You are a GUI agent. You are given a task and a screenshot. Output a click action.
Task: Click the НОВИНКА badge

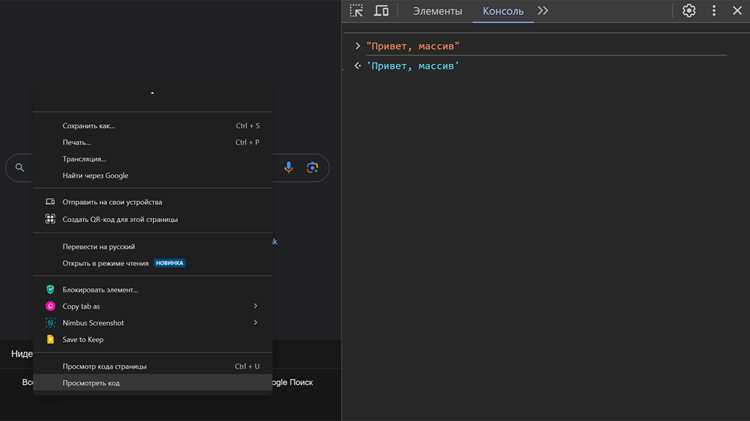[169, 263]
